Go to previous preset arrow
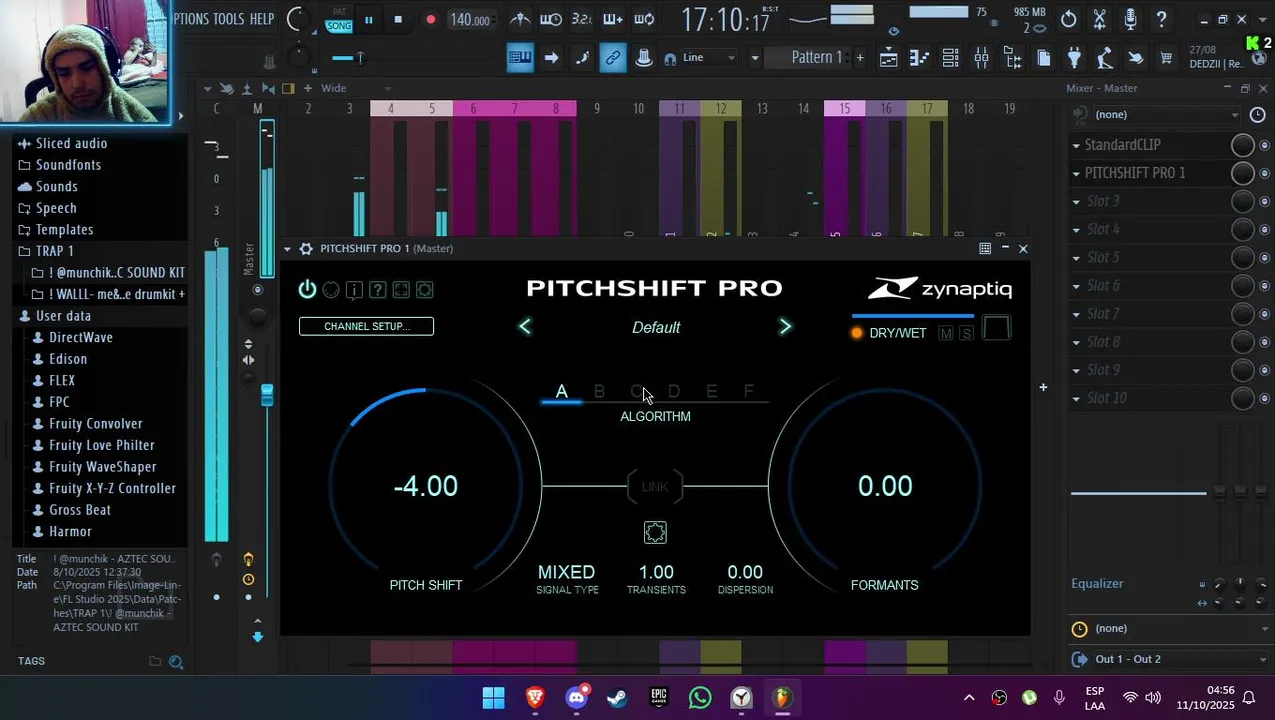This screenshot has width=1275, height=720. tap(525, 327)
